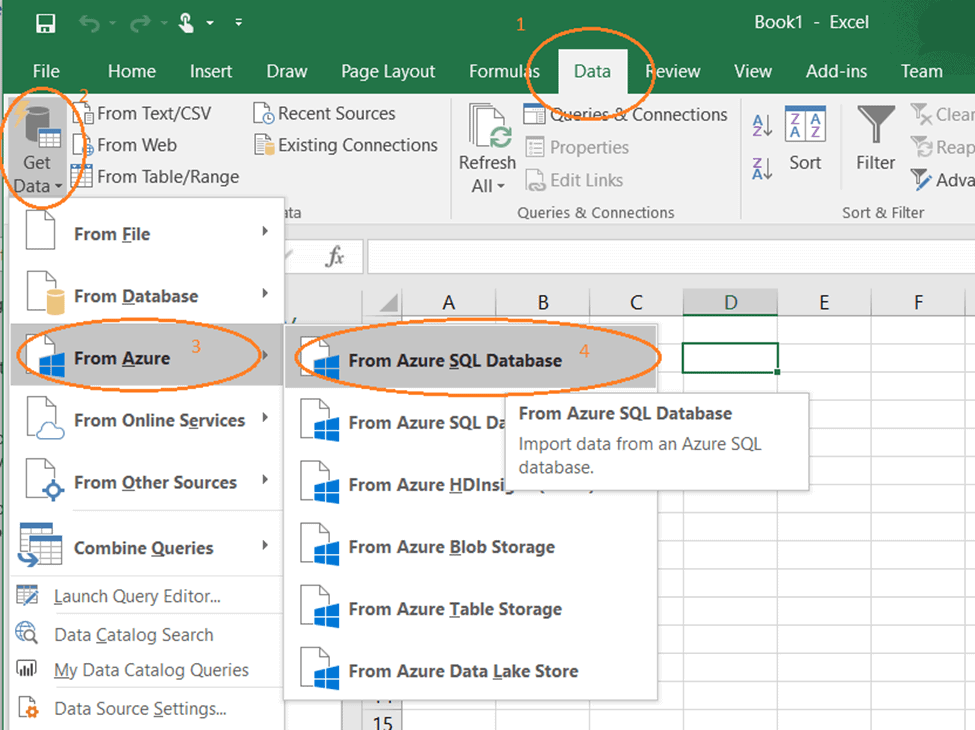
Task: Open Recent Sources
Action: [x=325, y=114]
